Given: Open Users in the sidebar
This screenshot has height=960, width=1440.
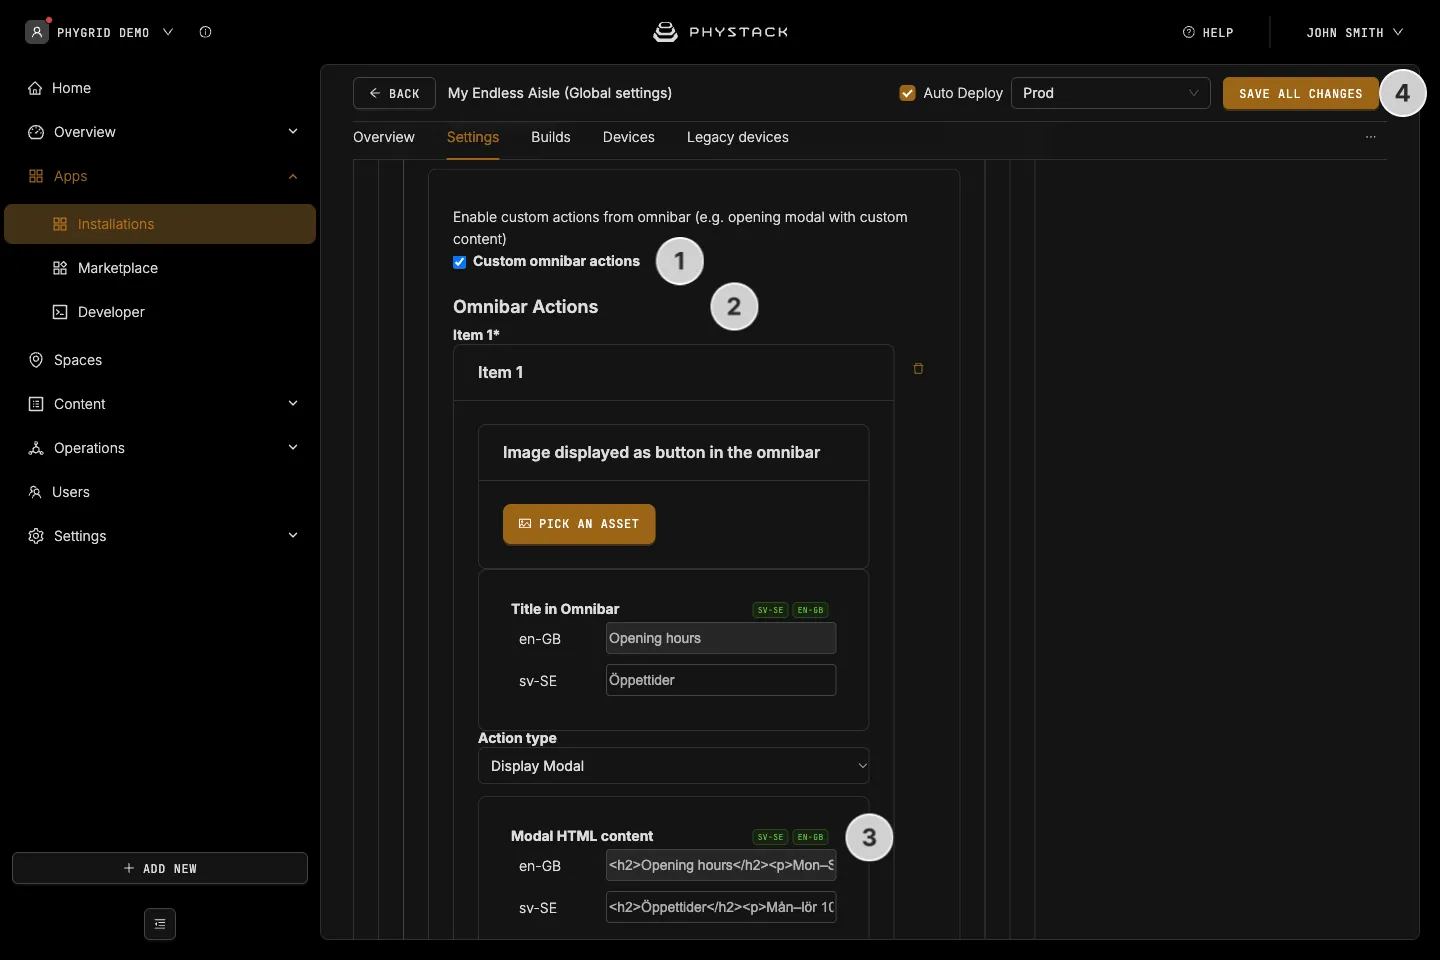Looking at the screenshot, I should click(160, 492).
